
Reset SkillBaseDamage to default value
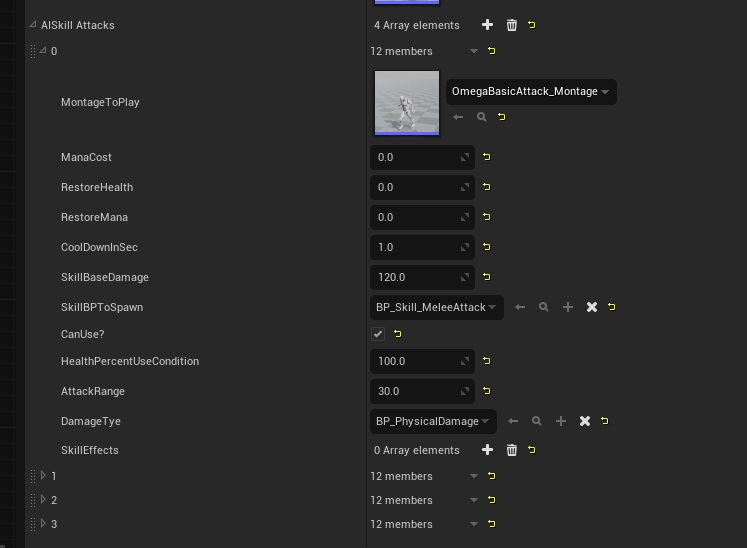[x=486, y=277]
